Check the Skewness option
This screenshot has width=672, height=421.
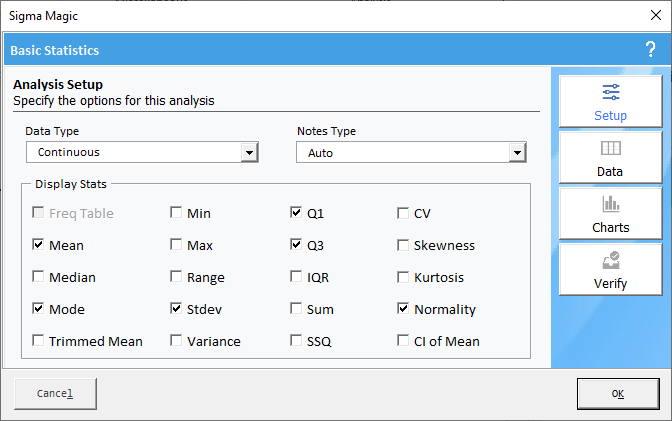(x=403, y=245)
